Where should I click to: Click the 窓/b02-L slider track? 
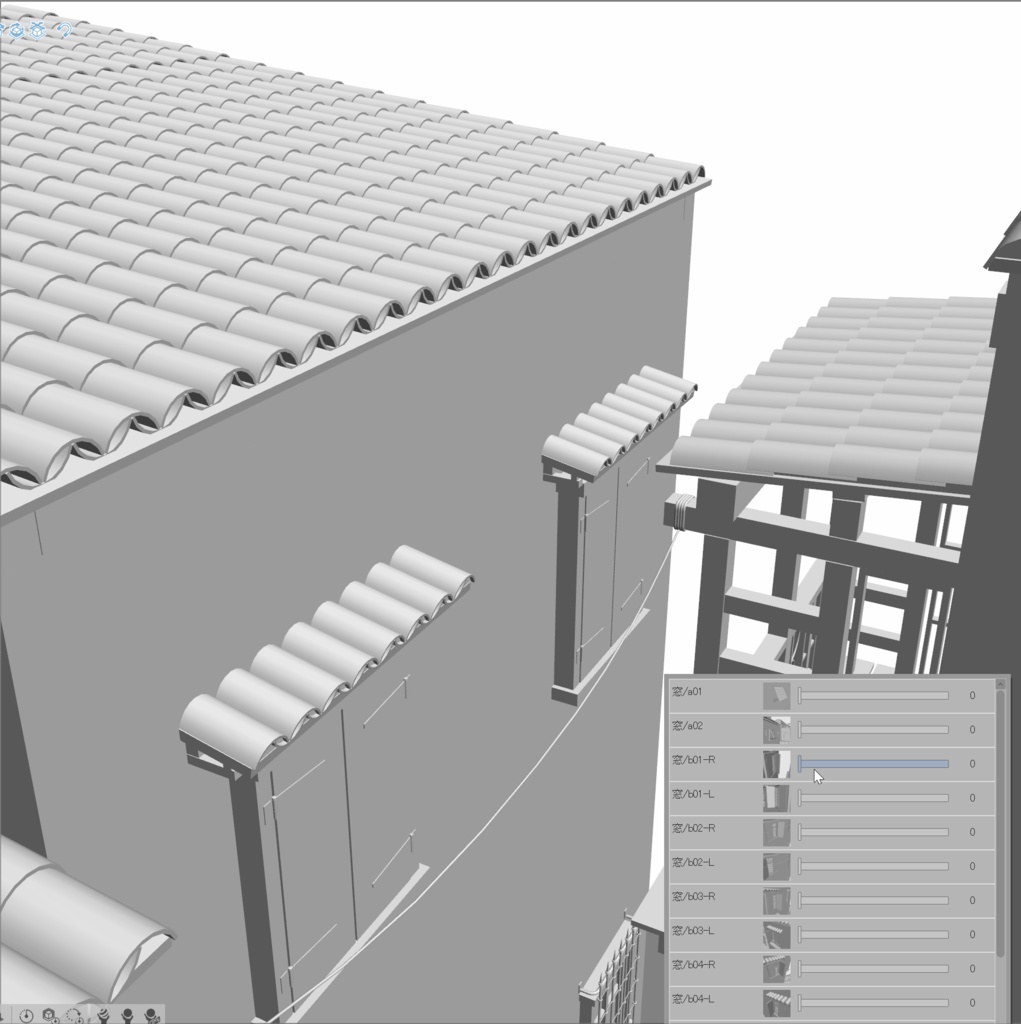[x=873, y=866]
